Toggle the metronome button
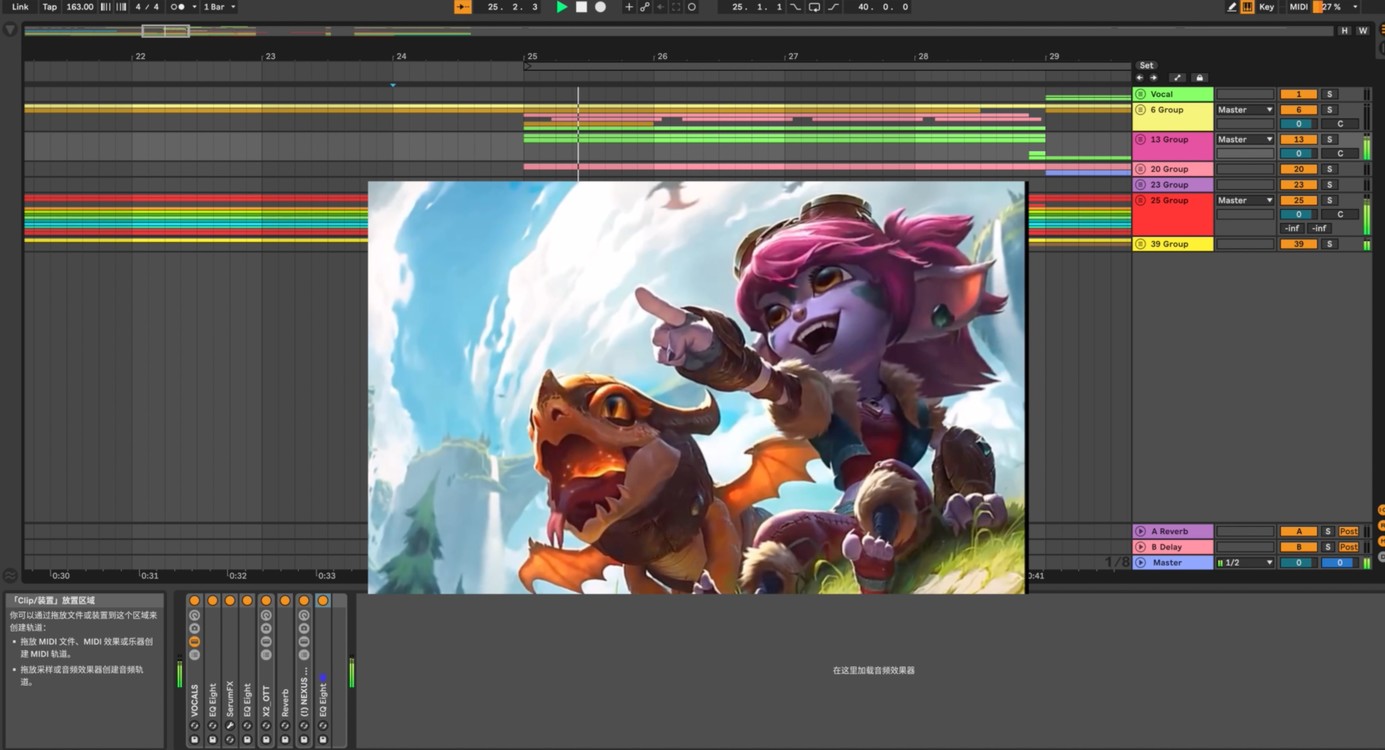Screen dimensions: 1385x750 [x=178, y=7]
